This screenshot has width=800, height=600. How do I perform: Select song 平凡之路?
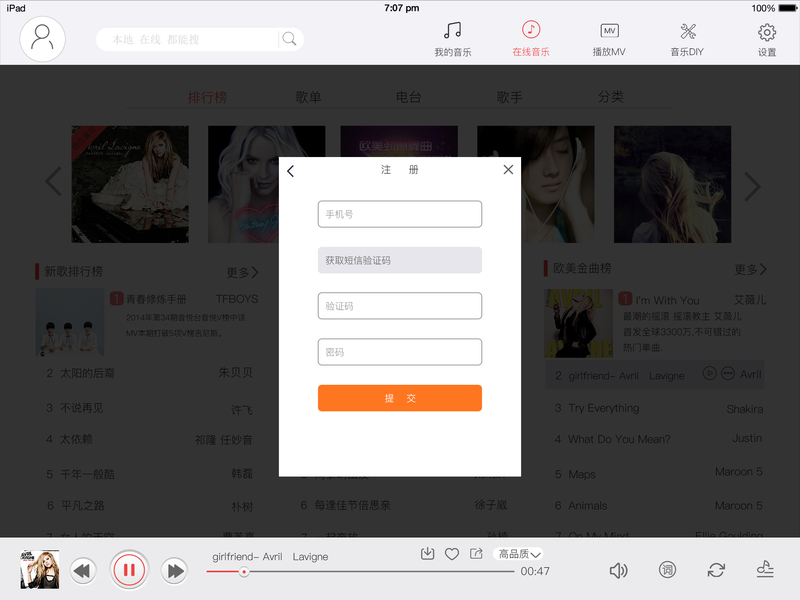point(82,506)
